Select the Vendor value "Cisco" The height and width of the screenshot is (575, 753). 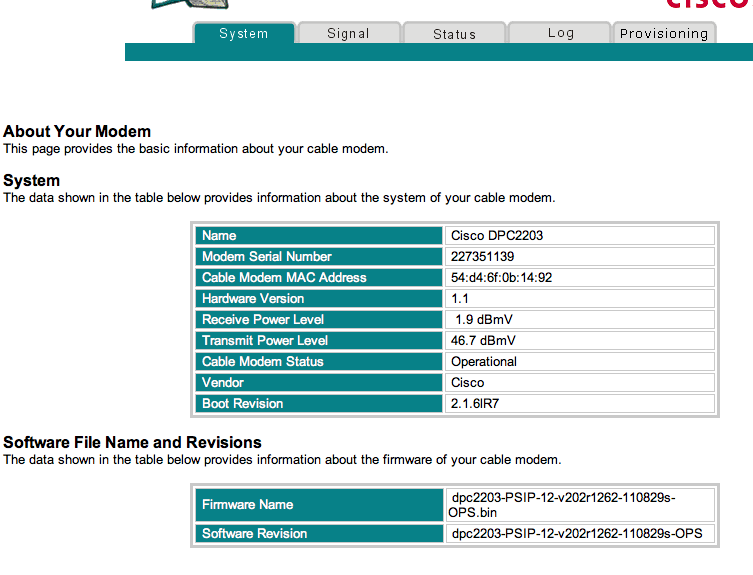coord(467,383)
